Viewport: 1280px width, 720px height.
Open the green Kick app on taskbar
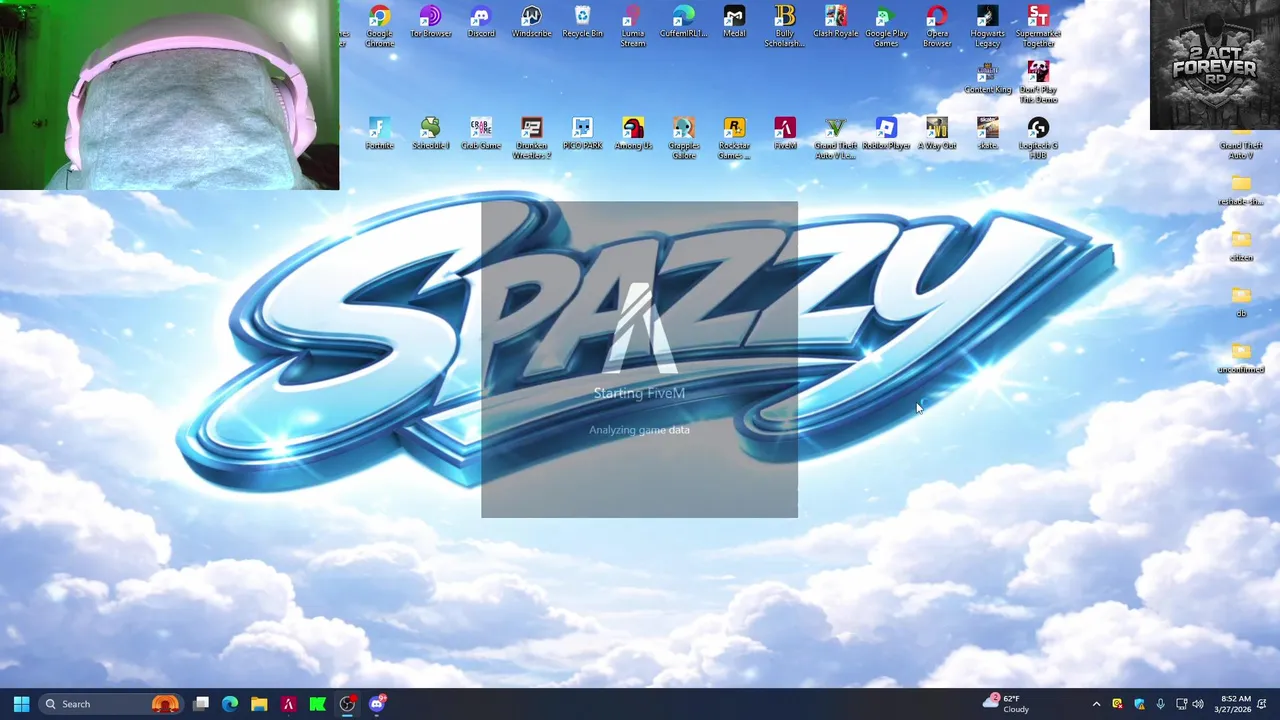pyautogui.click(x=317, y=704)
